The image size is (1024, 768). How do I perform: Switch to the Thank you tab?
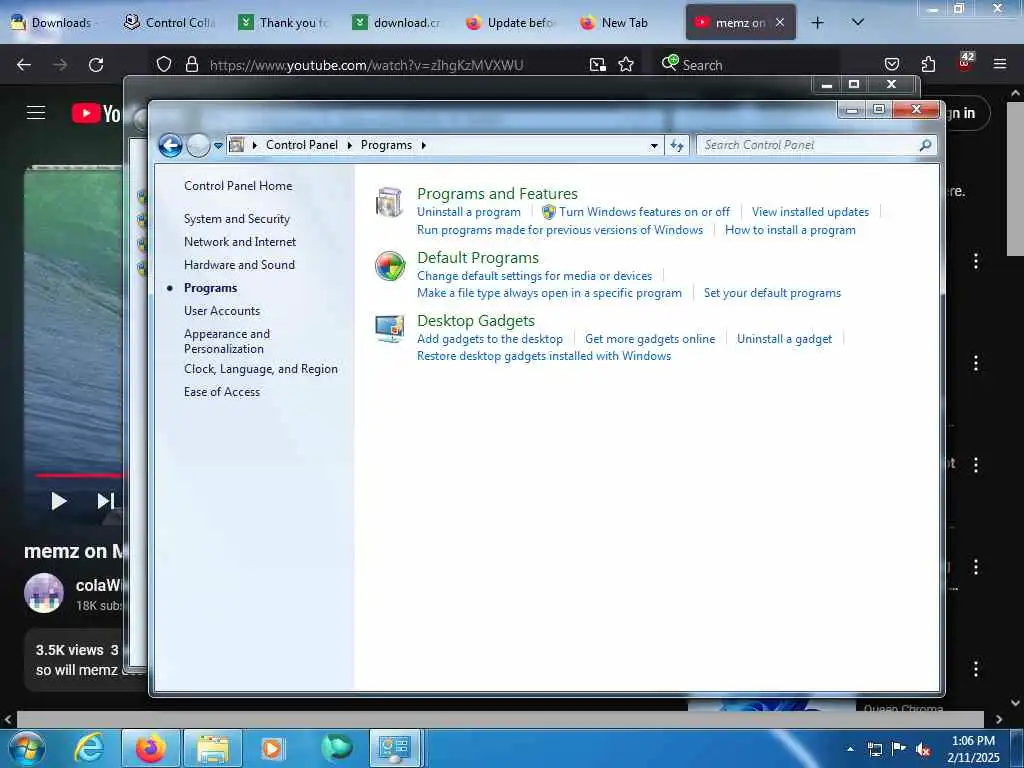coord(284,22)
